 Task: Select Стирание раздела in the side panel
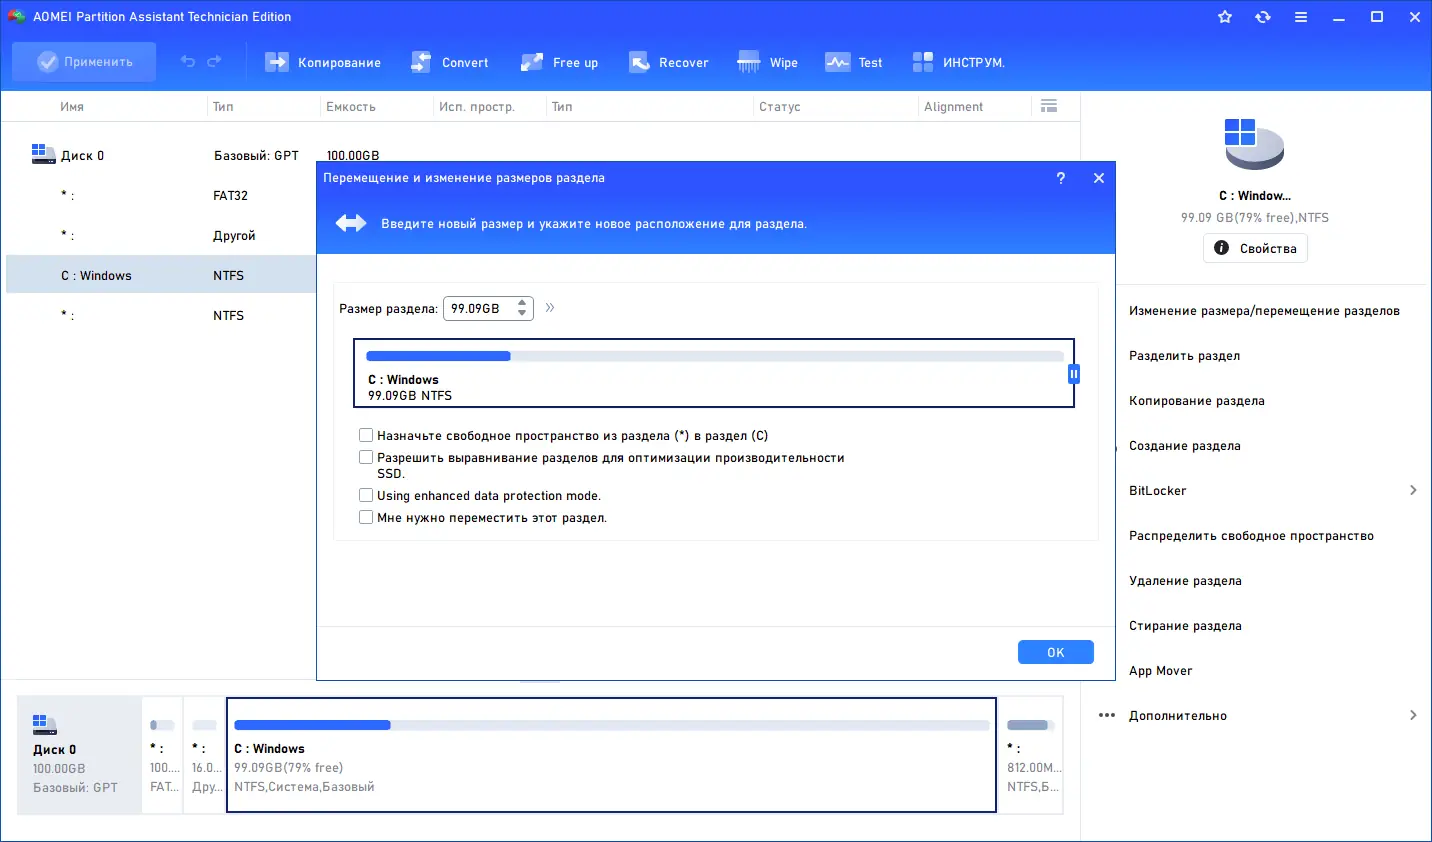pyautogui.click(x=1185, y=626)
